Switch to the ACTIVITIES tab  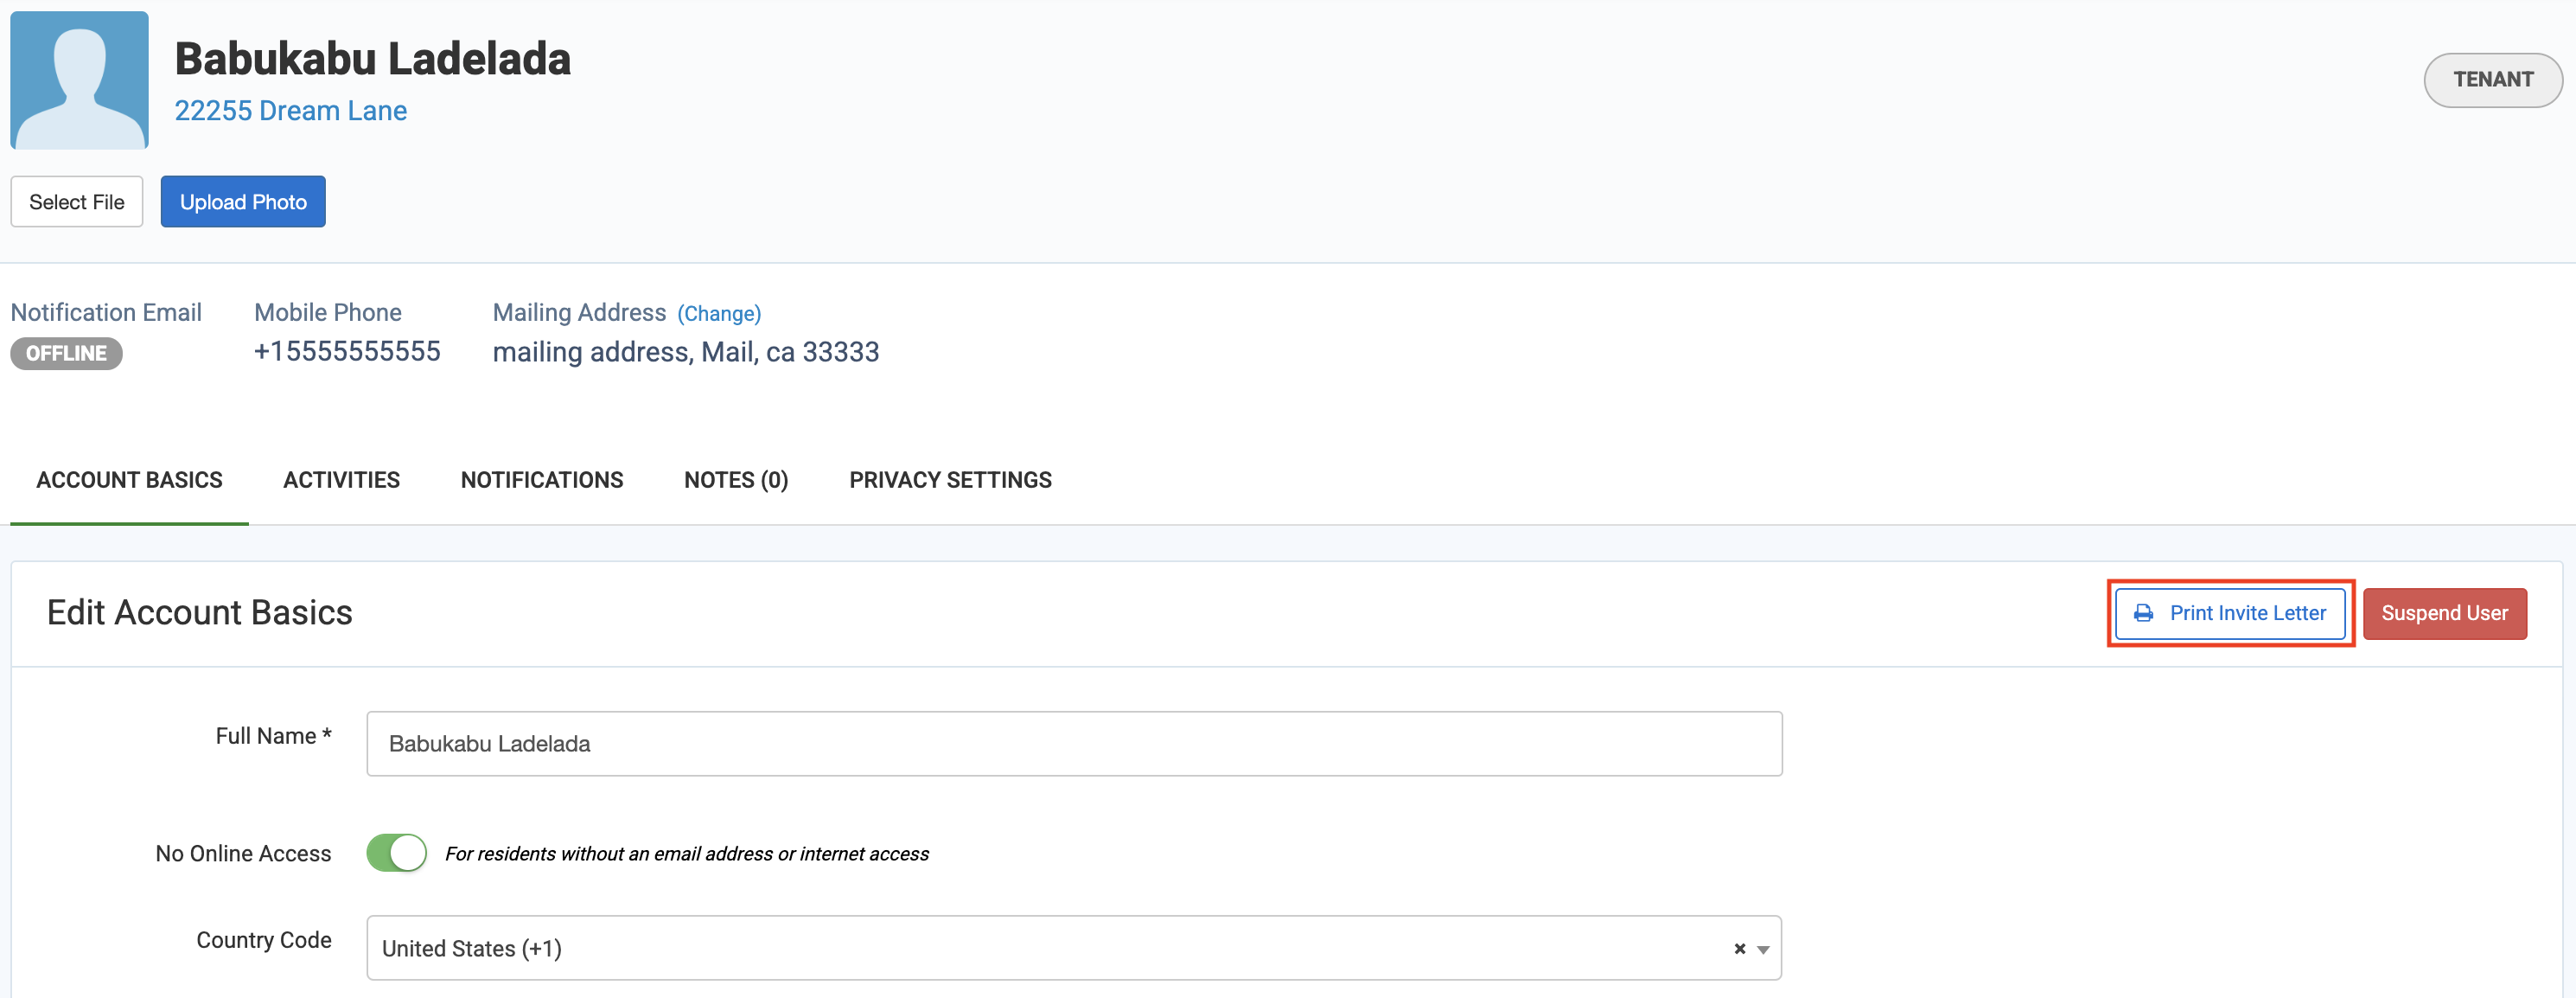(341, 480)
